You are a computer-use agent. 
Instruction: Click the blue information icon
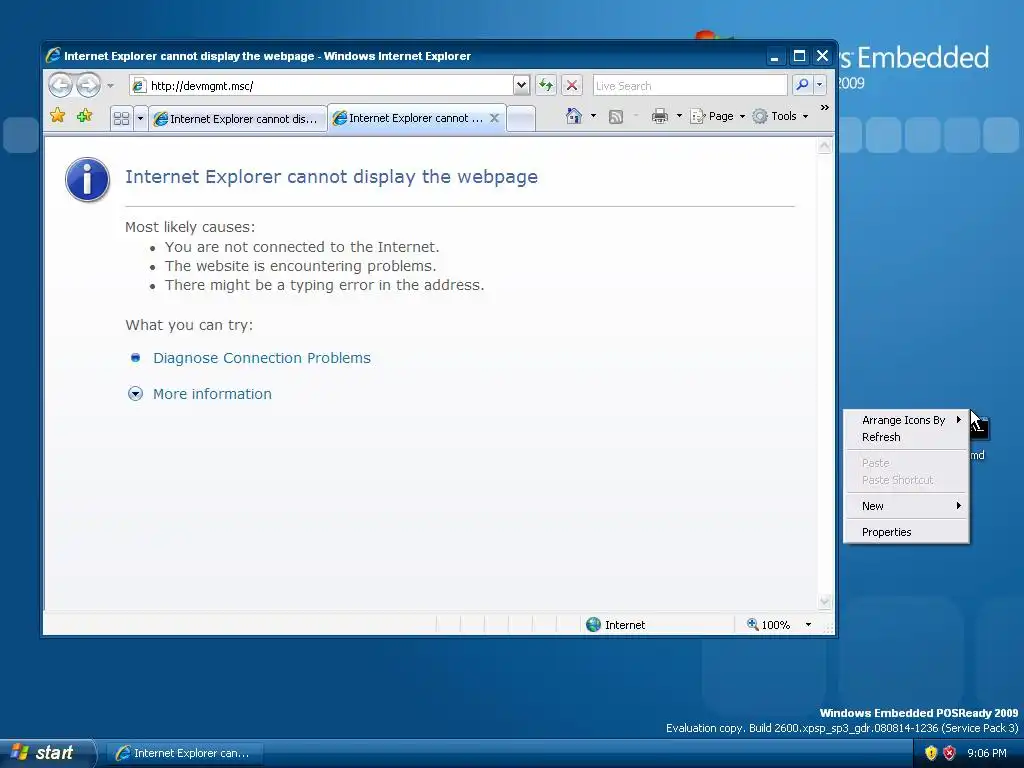[x=88, y=180]
